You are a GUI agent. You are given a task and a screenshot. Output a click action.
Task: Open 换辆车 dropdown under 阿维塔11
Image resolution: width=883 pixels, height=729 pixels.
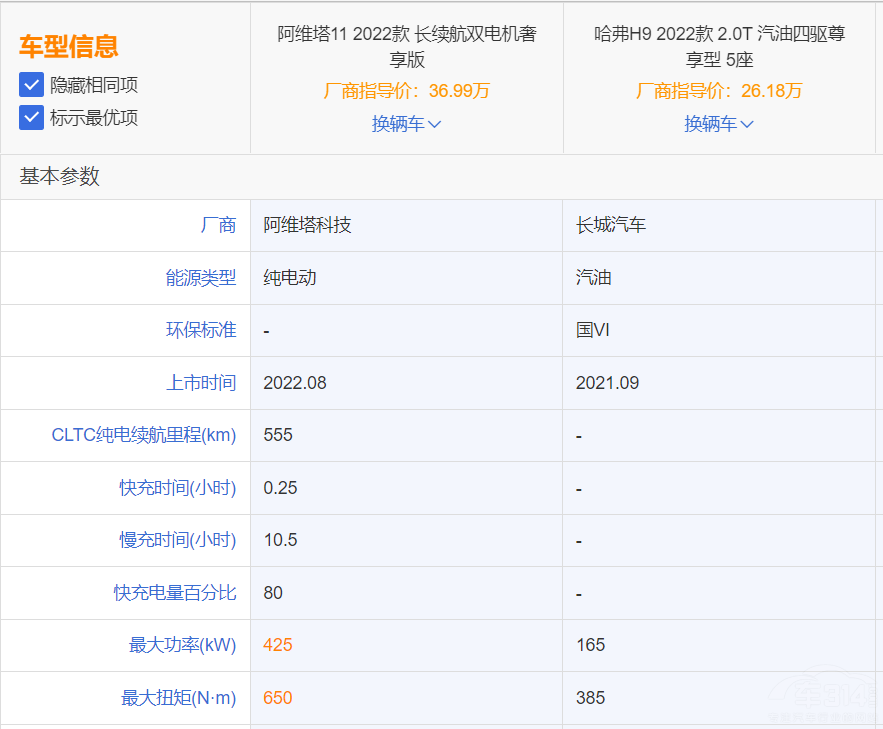(x=406, y=124)
